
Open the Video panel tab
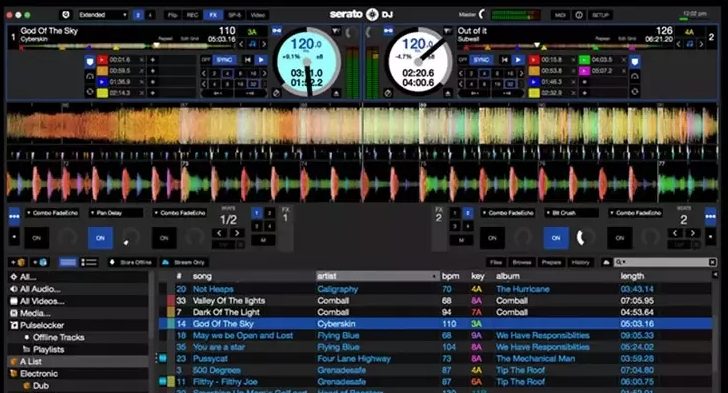(258, 15)
